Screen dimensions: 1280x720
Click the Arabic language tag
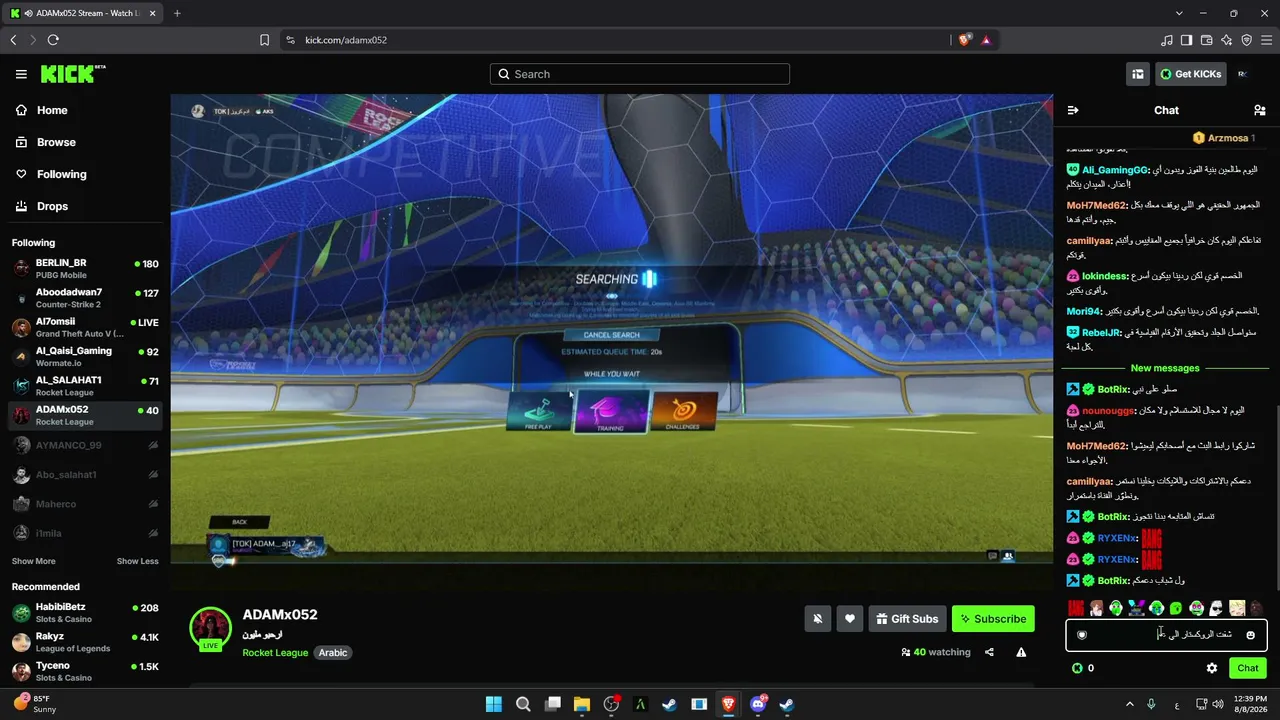[333, 653]
